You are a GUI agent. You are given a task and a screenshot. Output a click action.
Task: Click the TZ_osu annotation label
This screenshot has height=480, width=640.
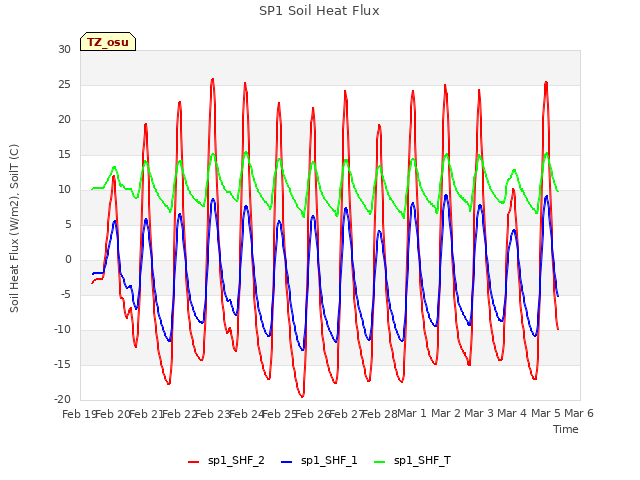click(108, 42)
